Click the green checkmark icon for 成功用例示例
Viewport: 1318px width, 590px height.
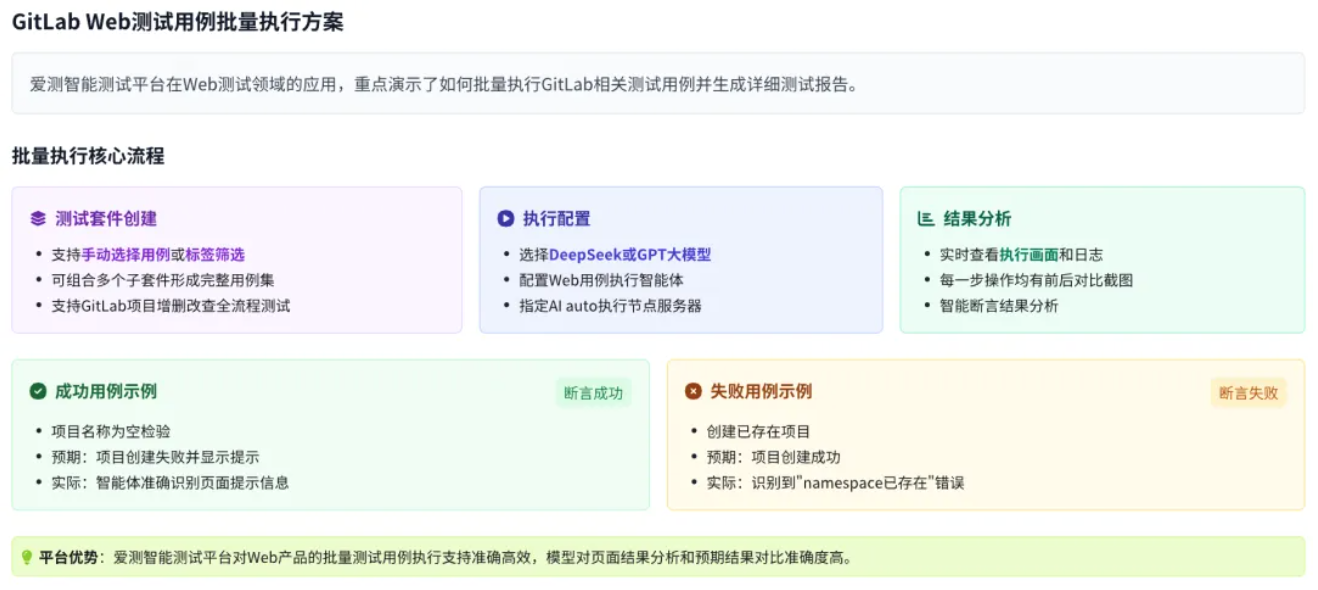point(38,391)
